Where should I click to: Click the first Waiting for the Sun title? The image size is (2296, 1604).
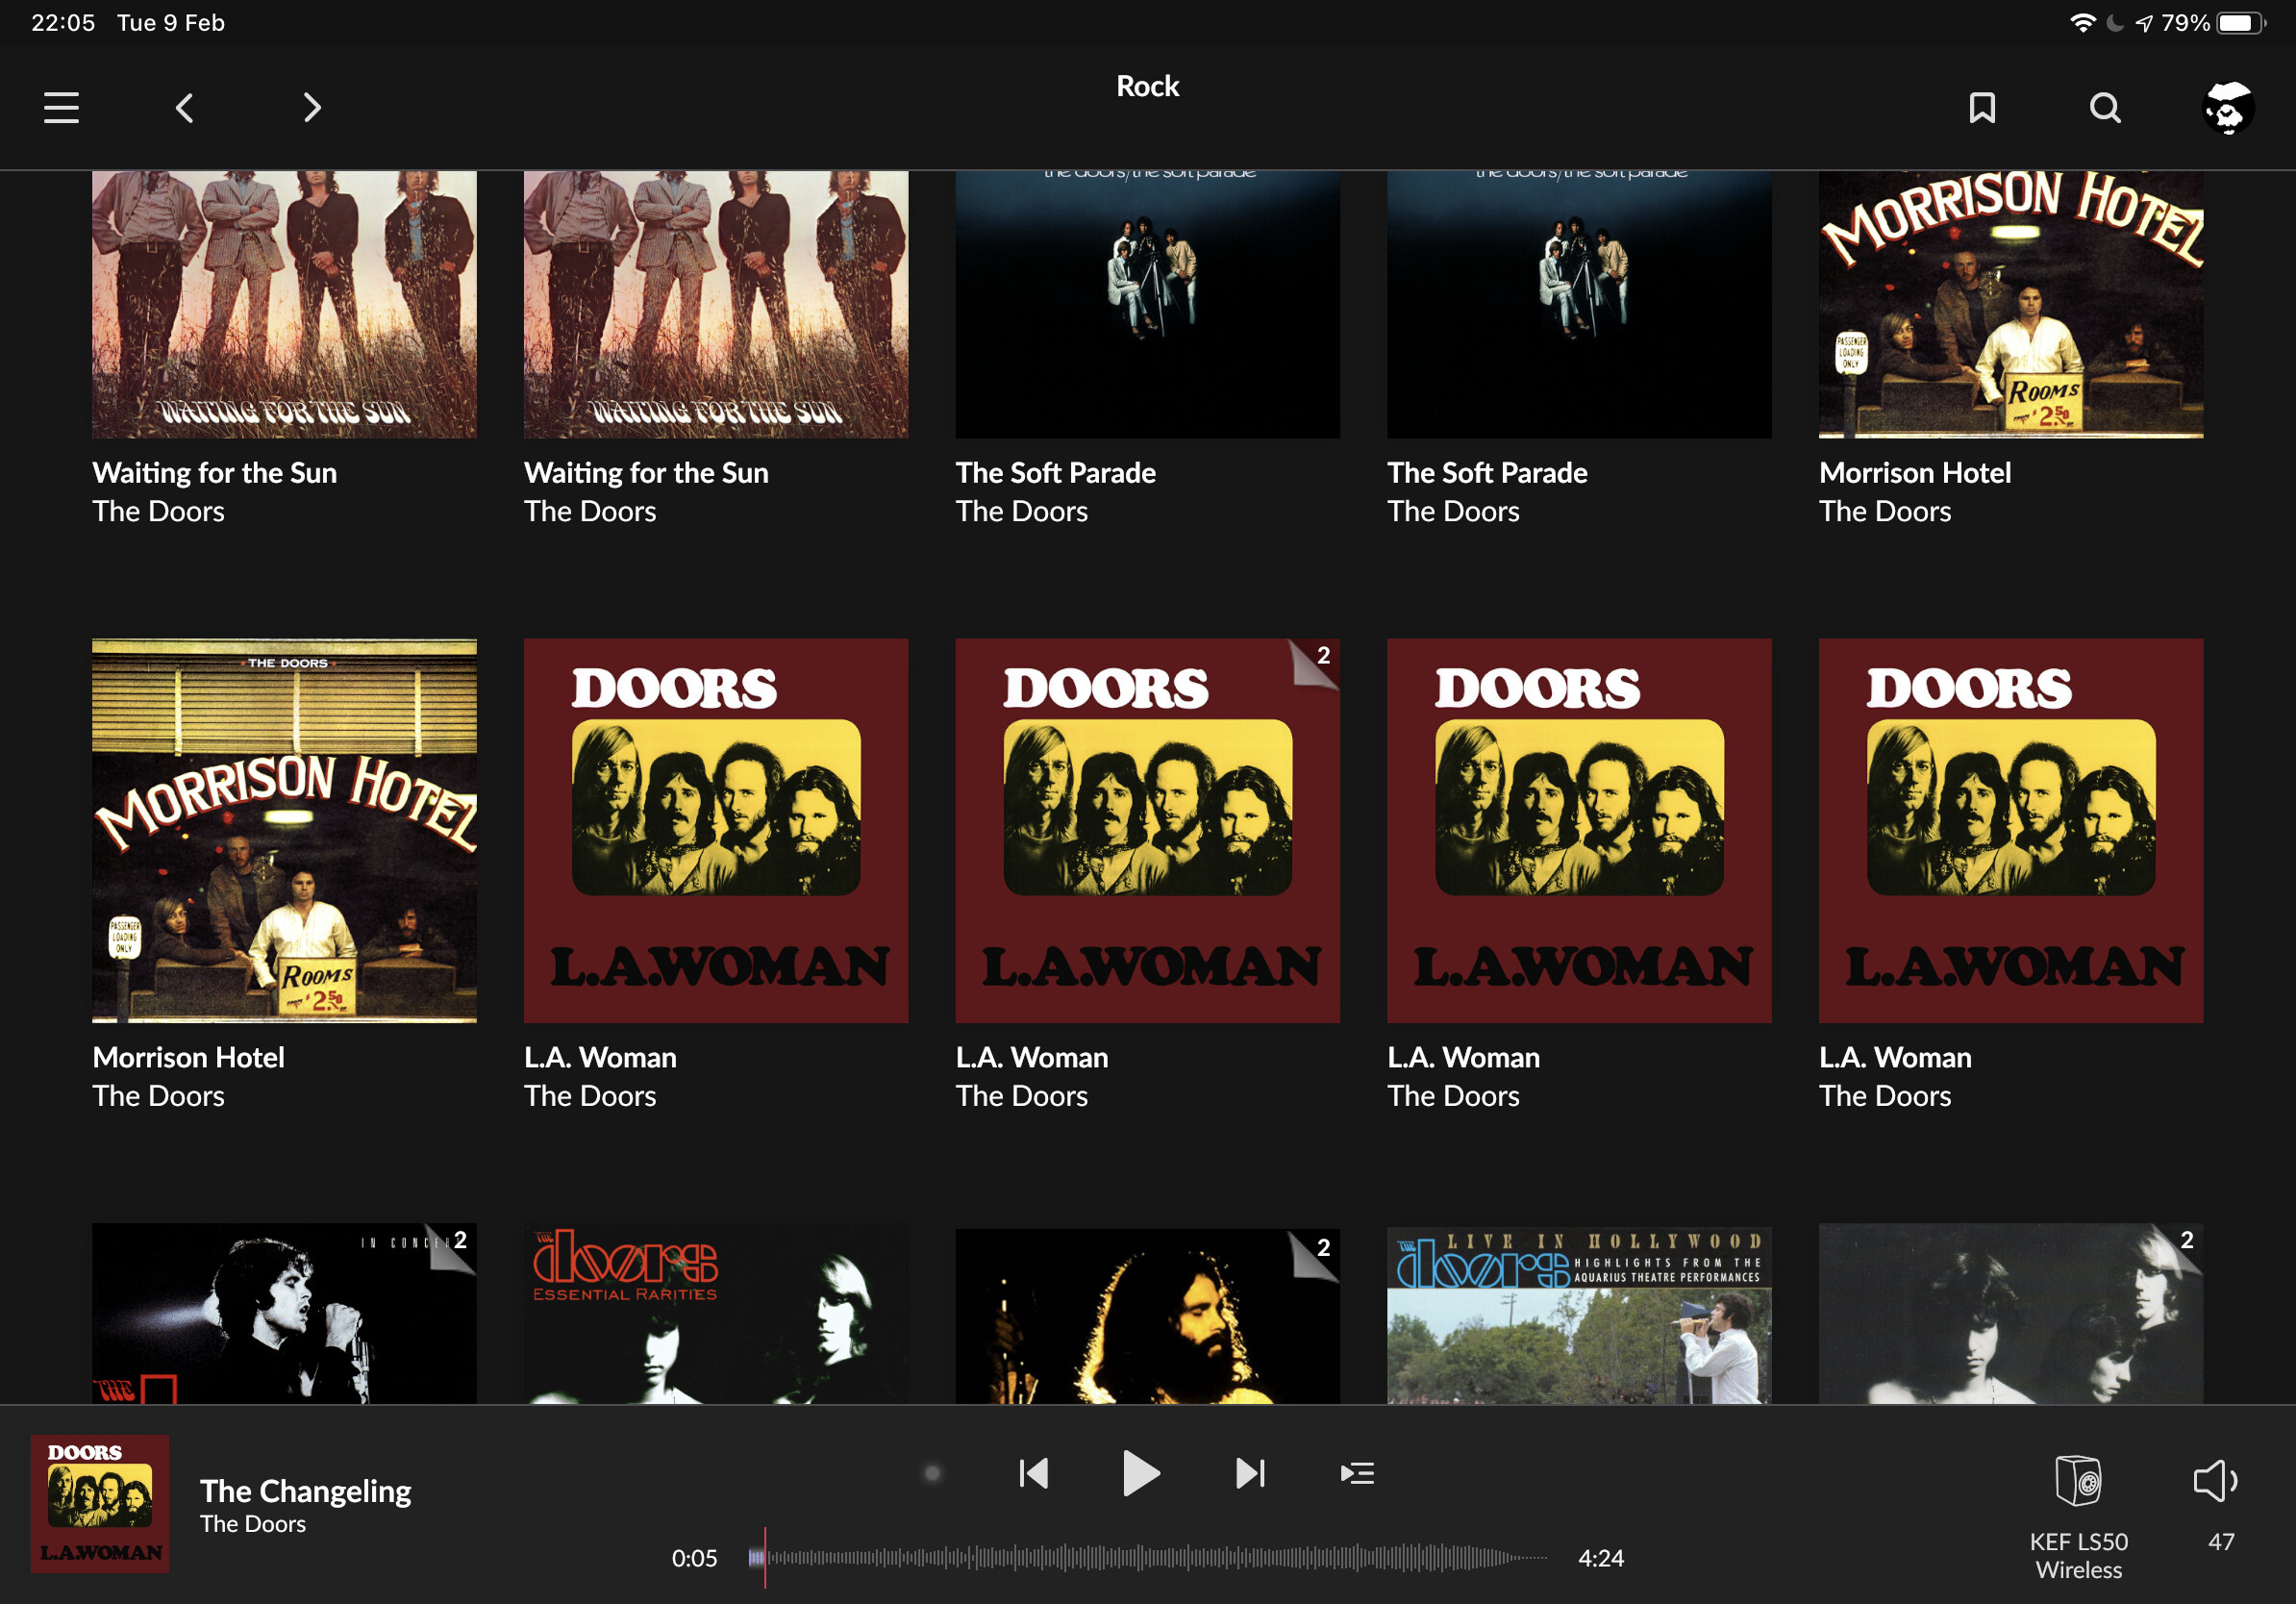coord(214,472)
